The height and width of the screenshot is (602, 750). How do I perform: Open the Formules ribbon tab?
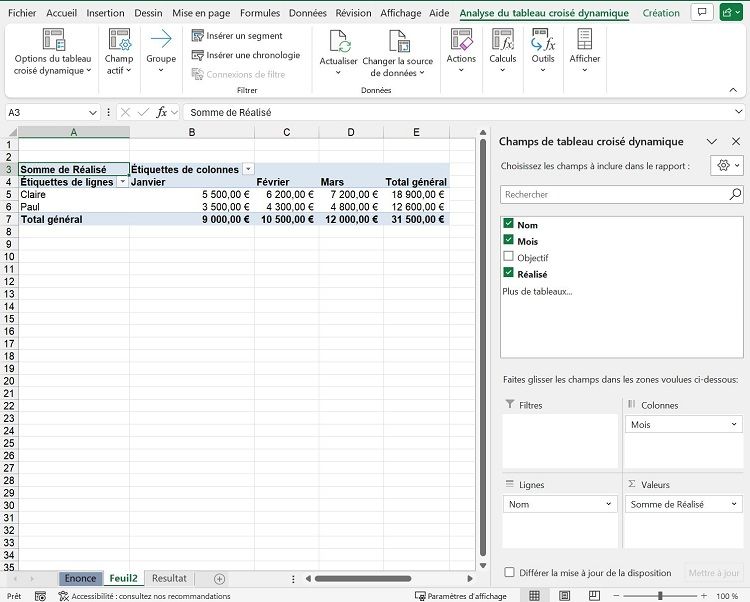pyautogui.click(x=260, y=14)
